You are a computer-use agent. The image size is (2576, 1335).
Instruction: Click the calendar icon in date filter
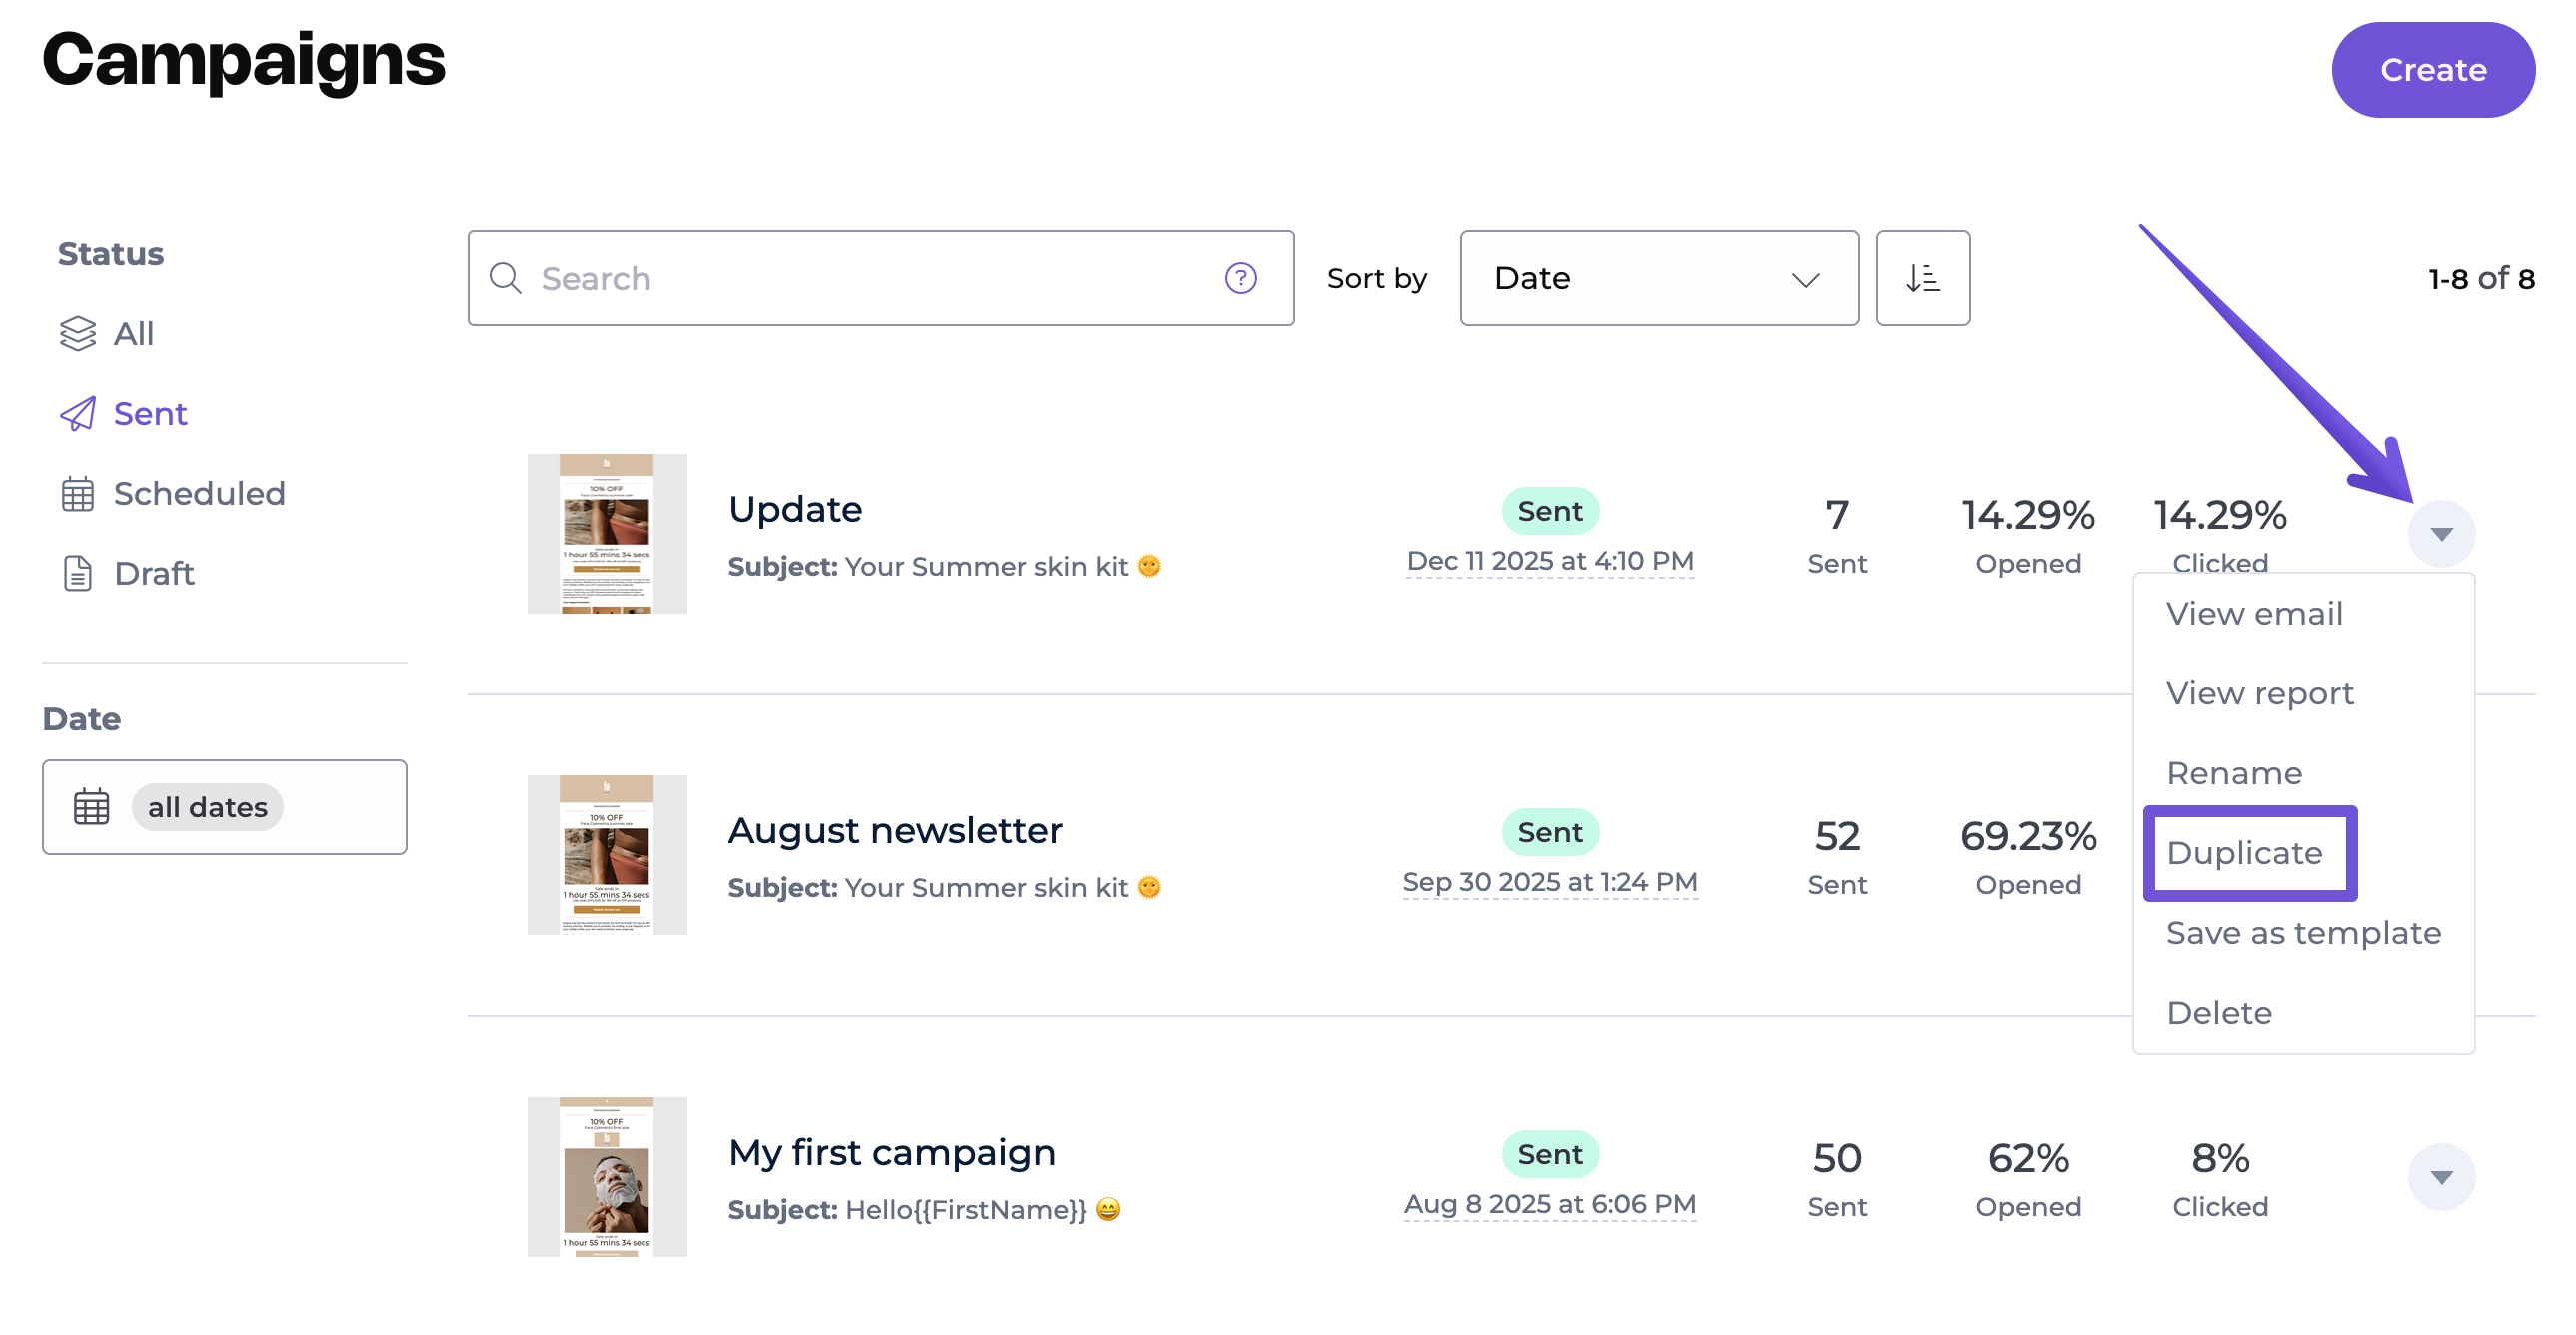(92, 807)
